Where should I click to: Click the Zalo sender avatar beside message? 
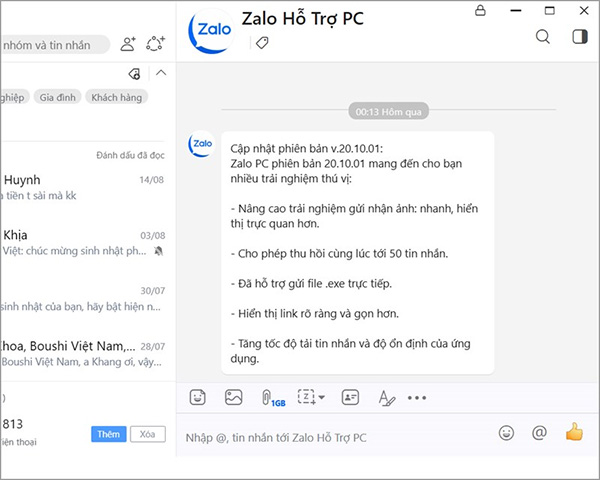[201, 144]
